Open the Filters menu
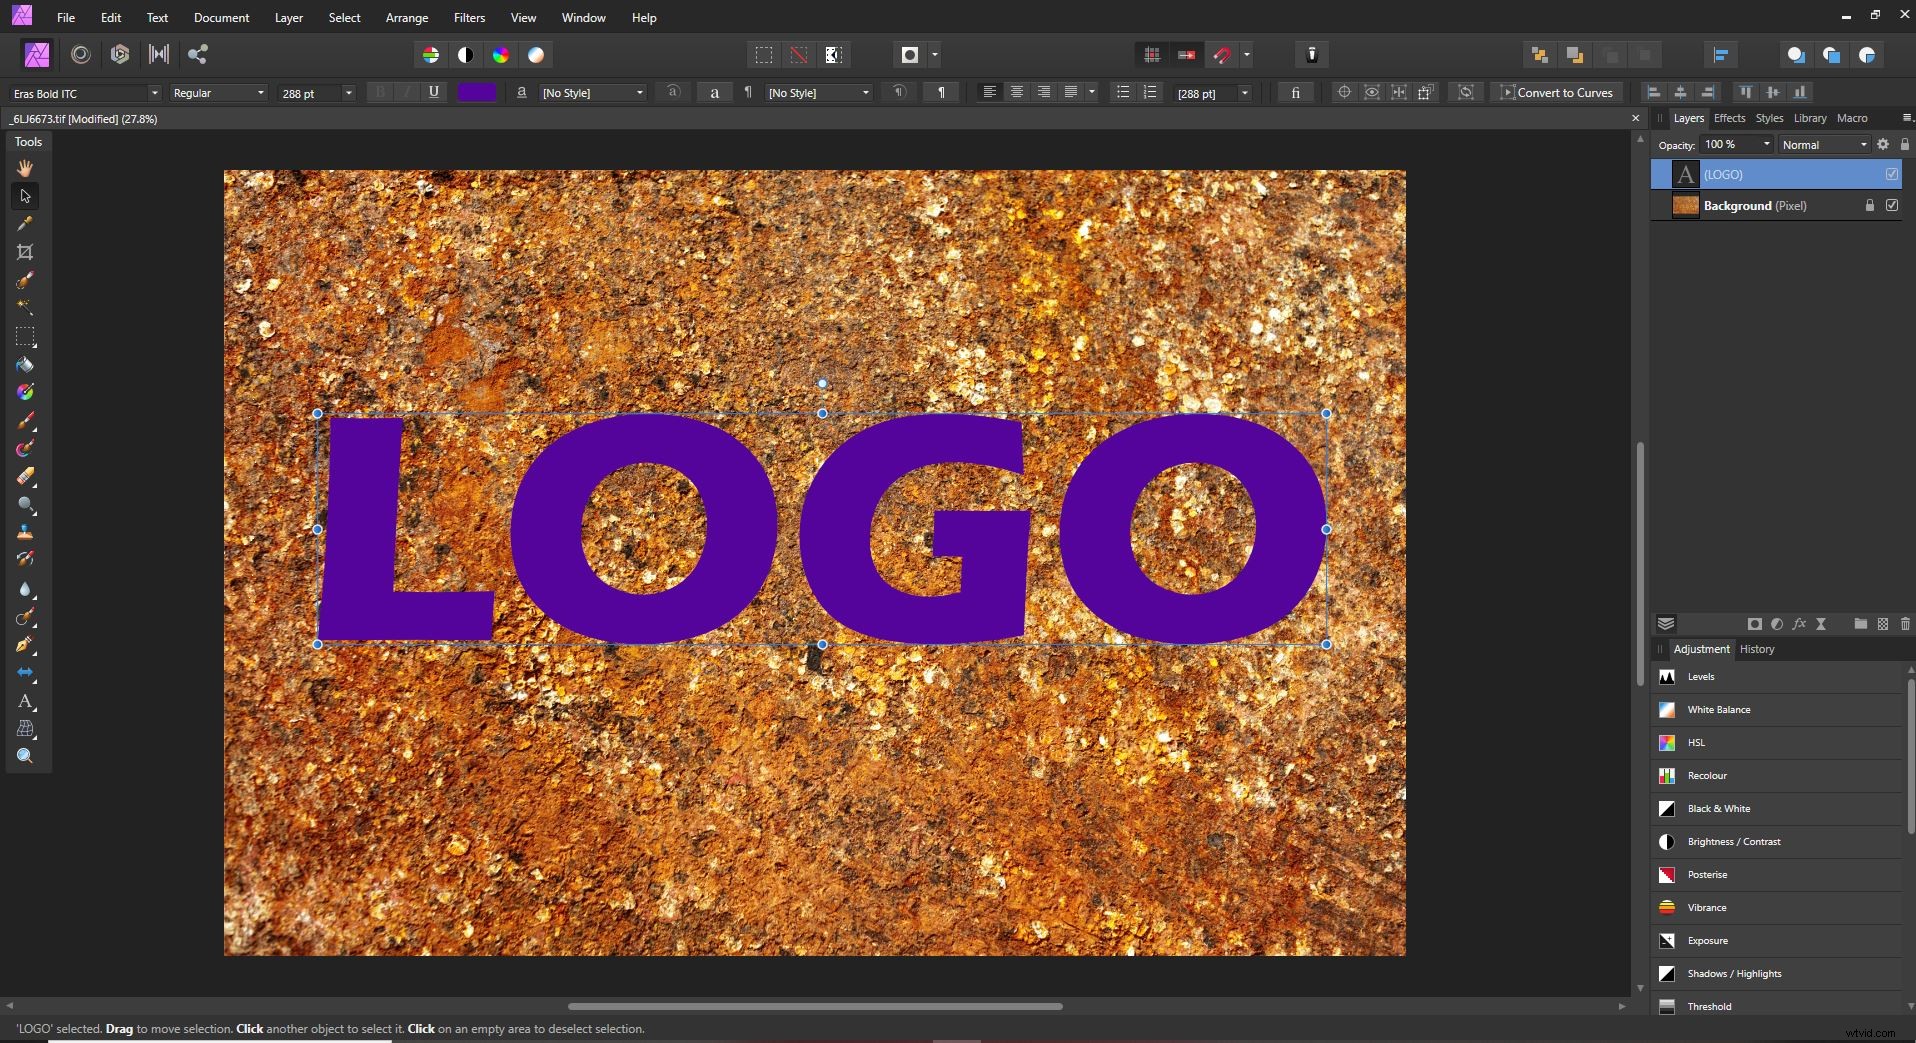 469,17
